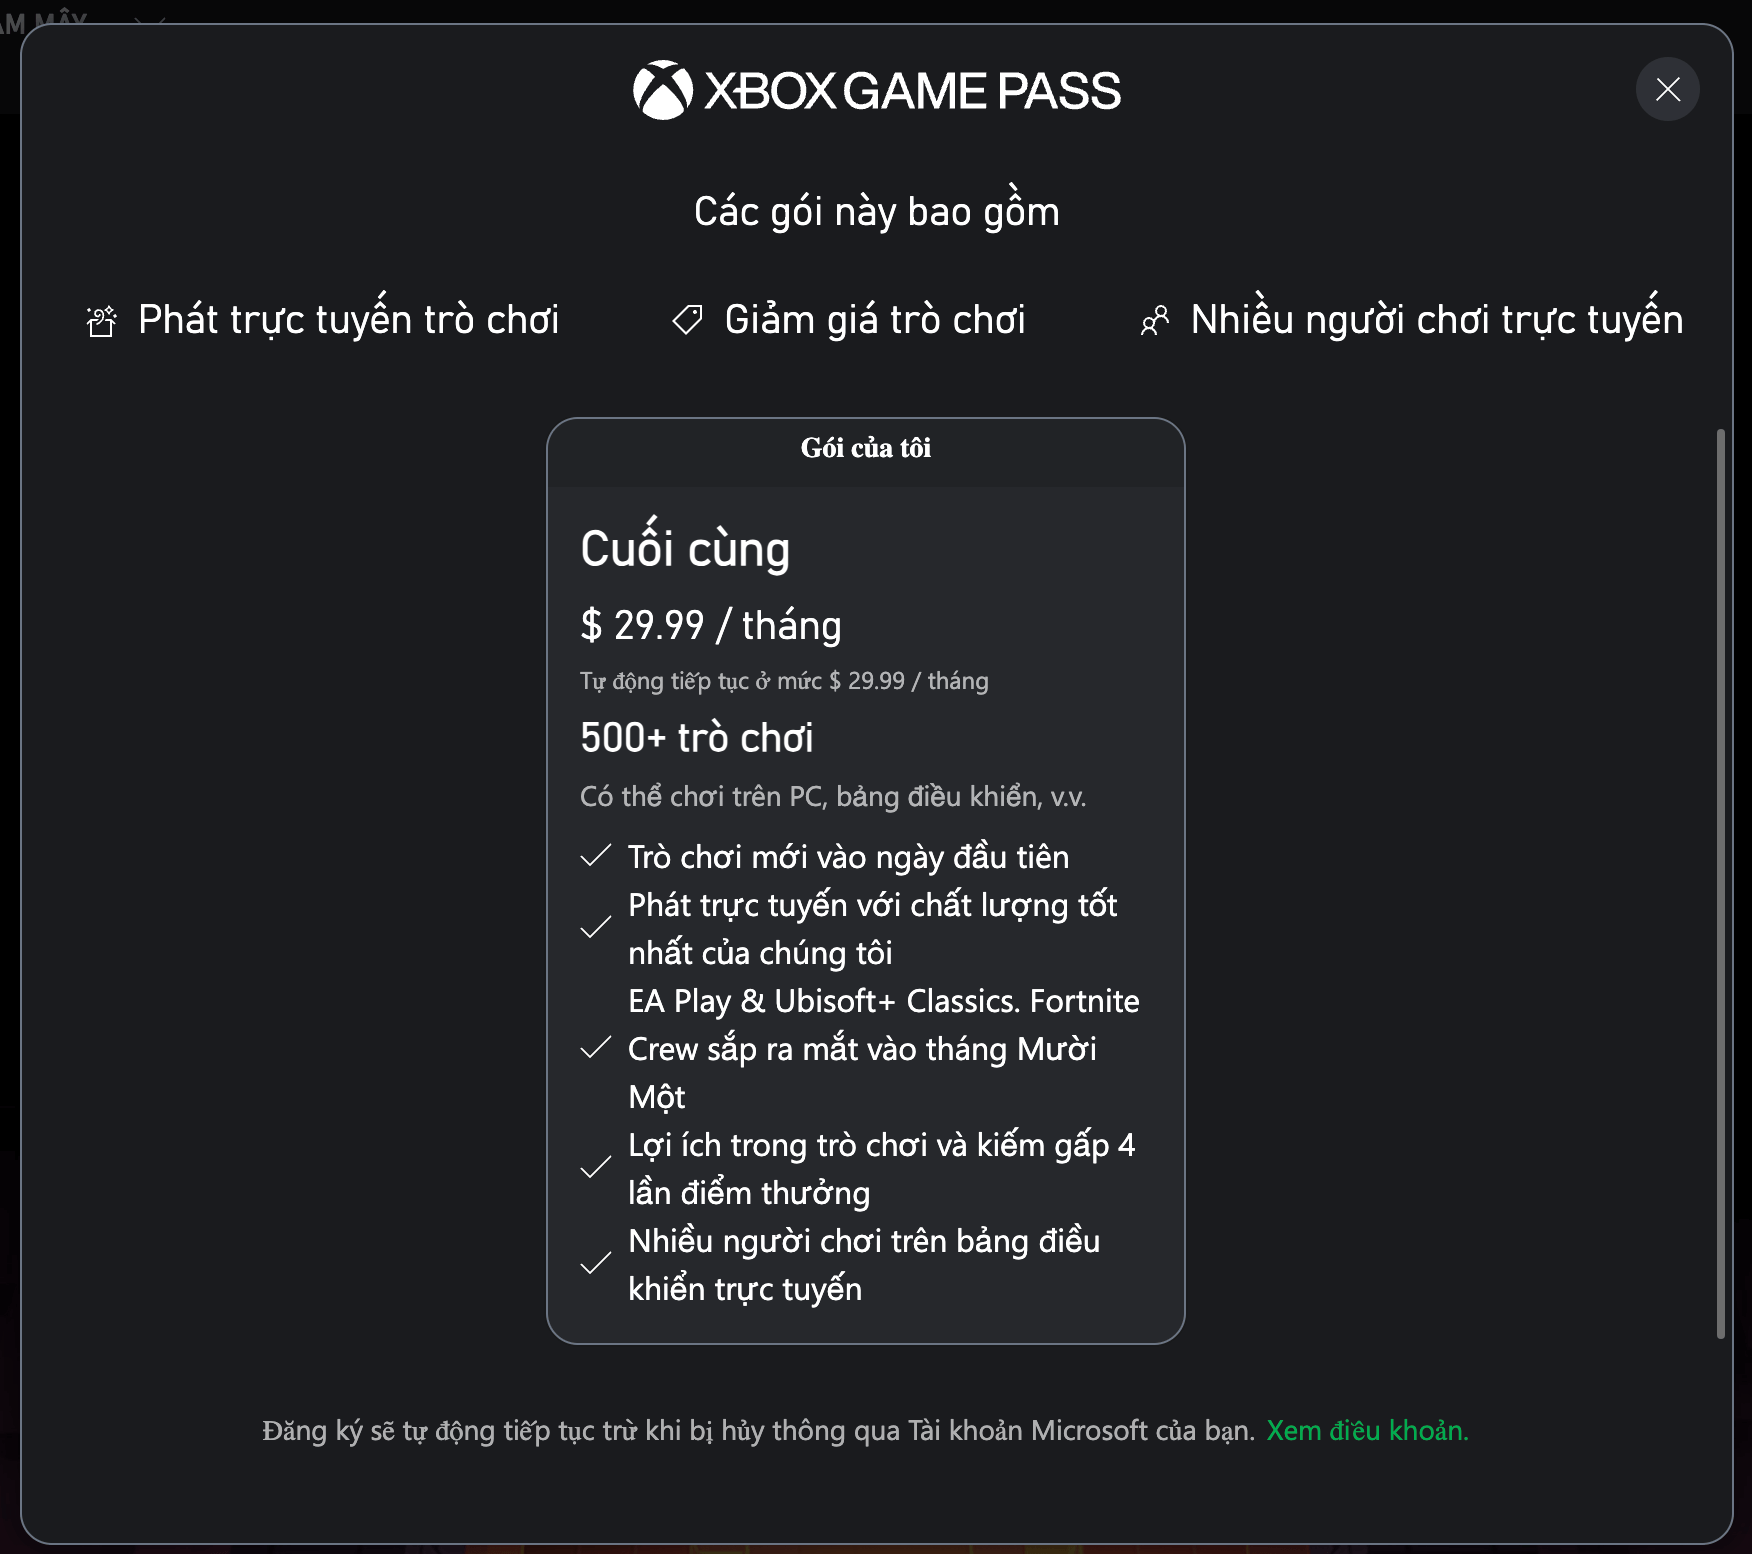Image resolution: width=1752 pixels, height=1554 pixels.
Task: Open the "Xem điều khoản" link
Action: (x=1367, y=1431)
